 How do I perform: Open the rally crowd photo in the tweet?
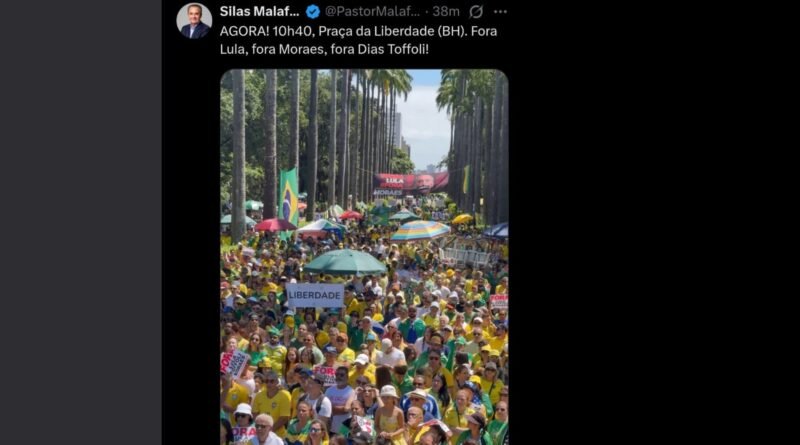point(364,257)
